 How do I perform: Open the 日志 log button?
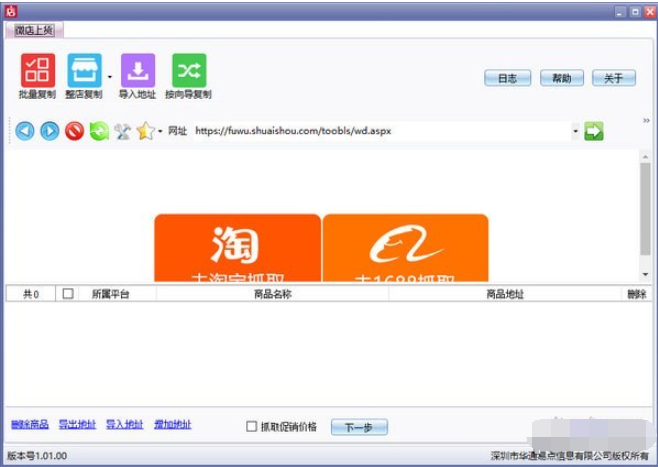(x=507, y=78)
